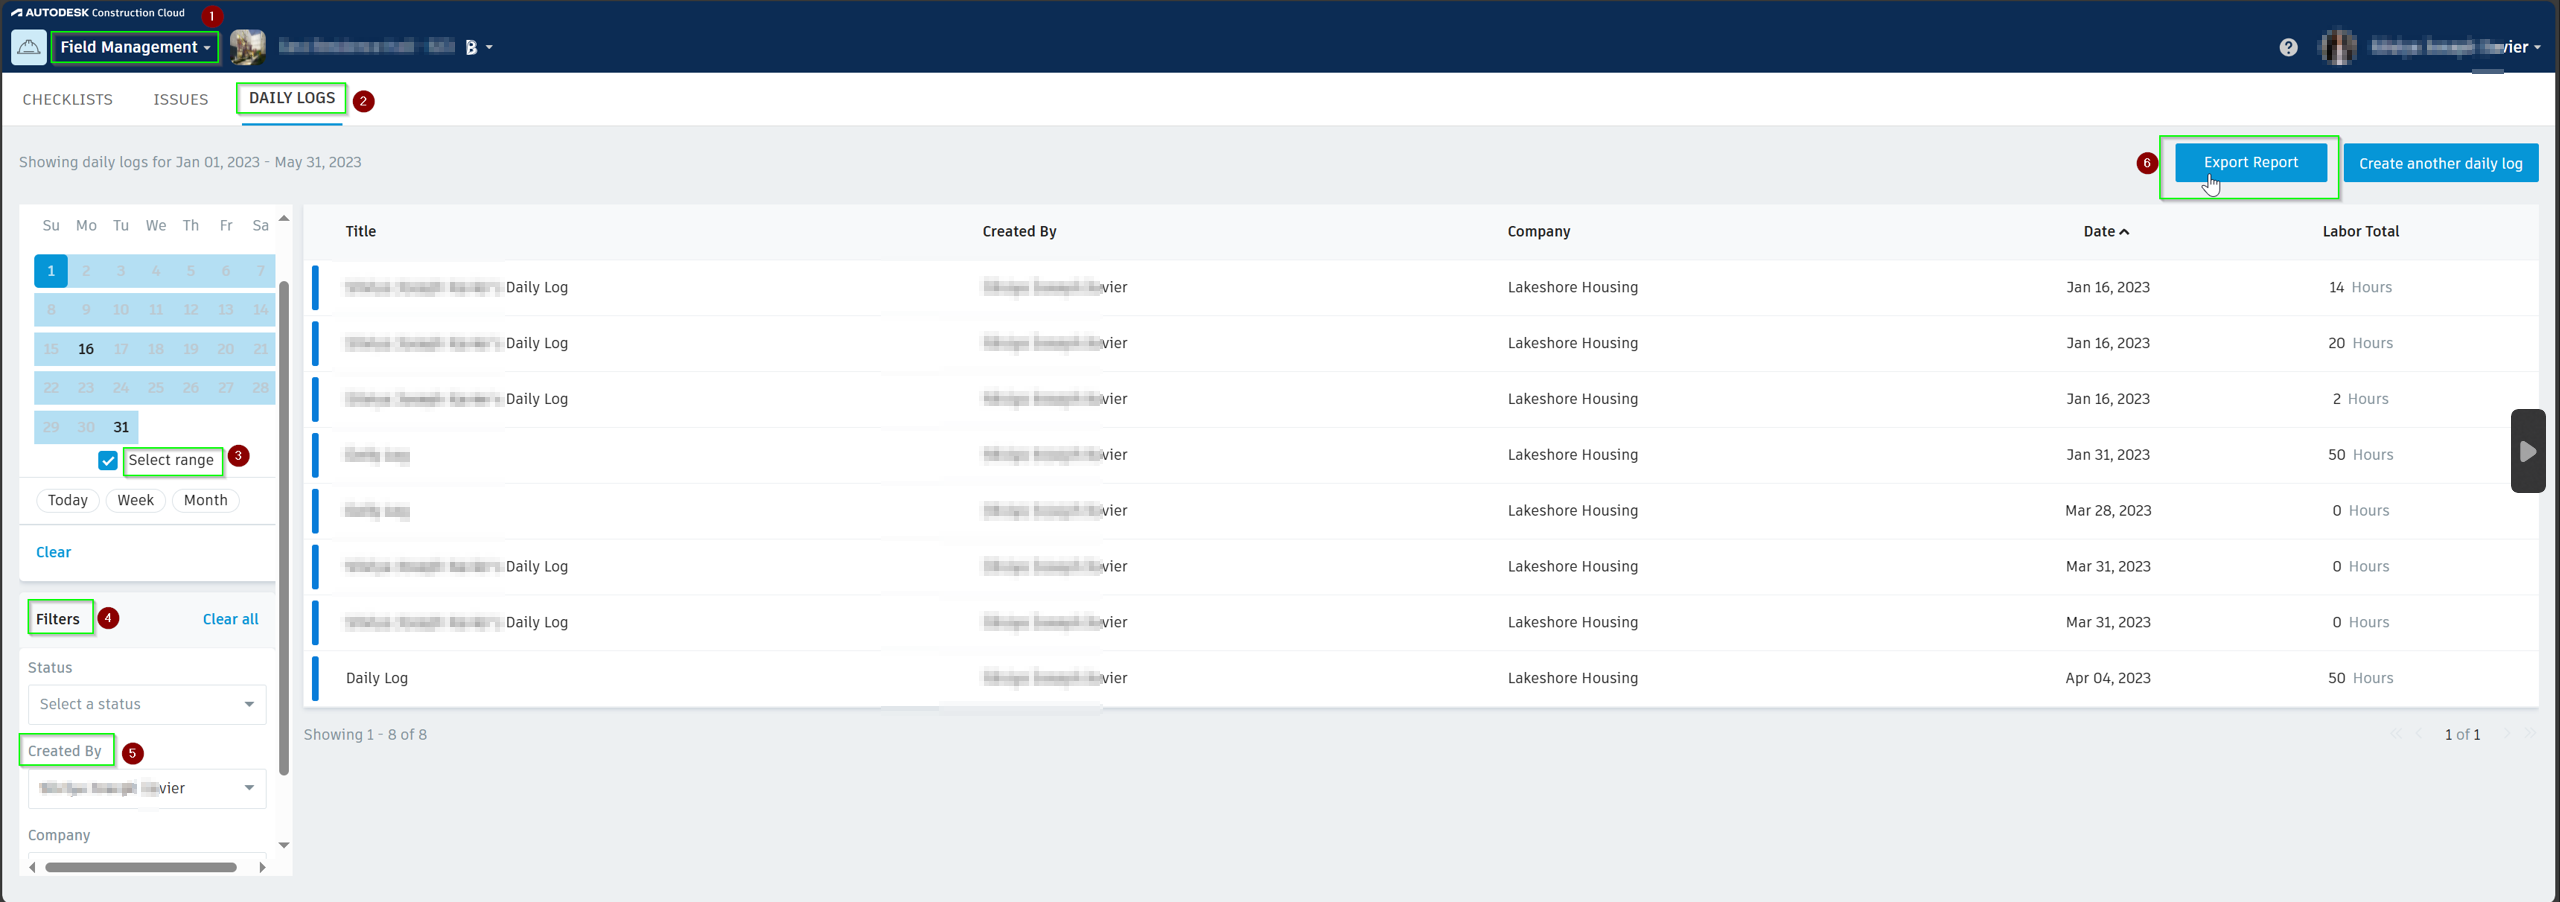Click the user profile avatar
The width and height of the screenshot is (2560, 902).
(2339, 46)
